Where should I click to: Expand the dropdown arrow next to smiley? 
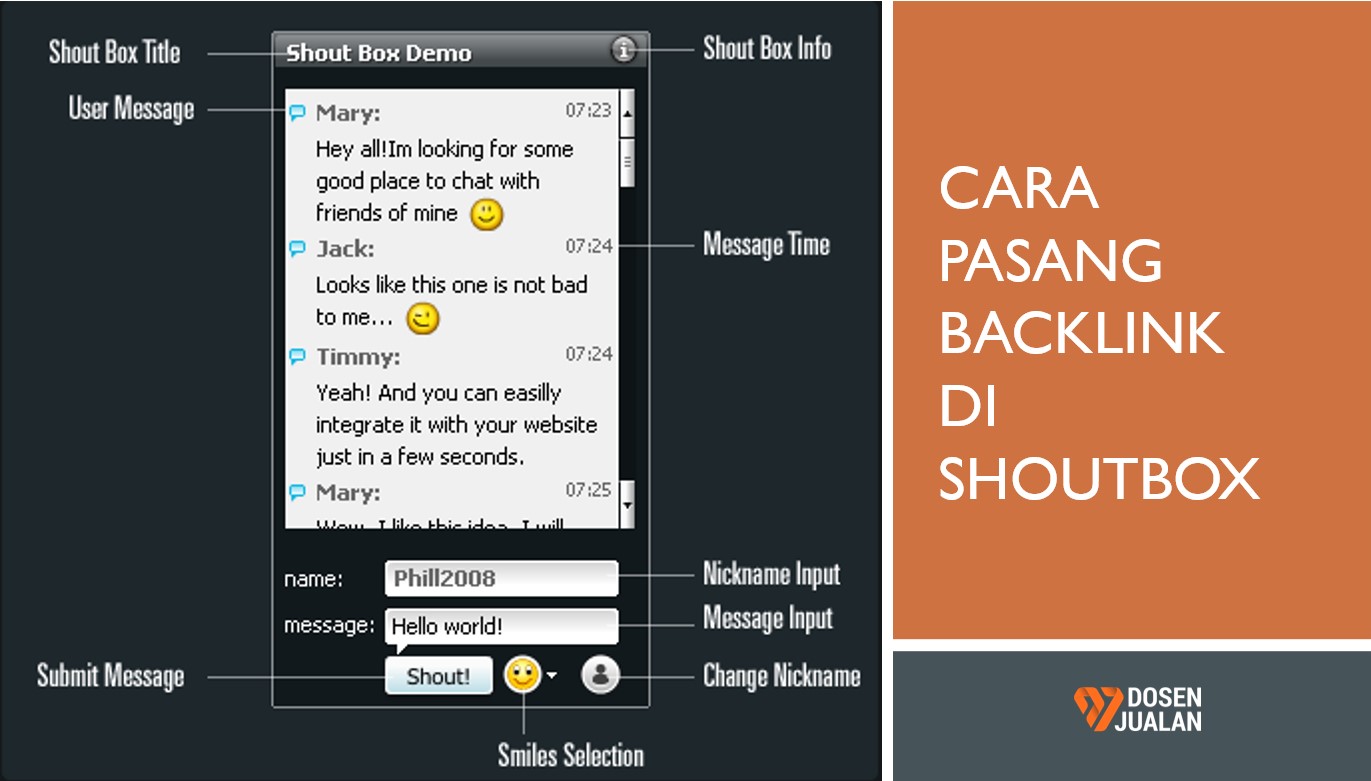552,676
